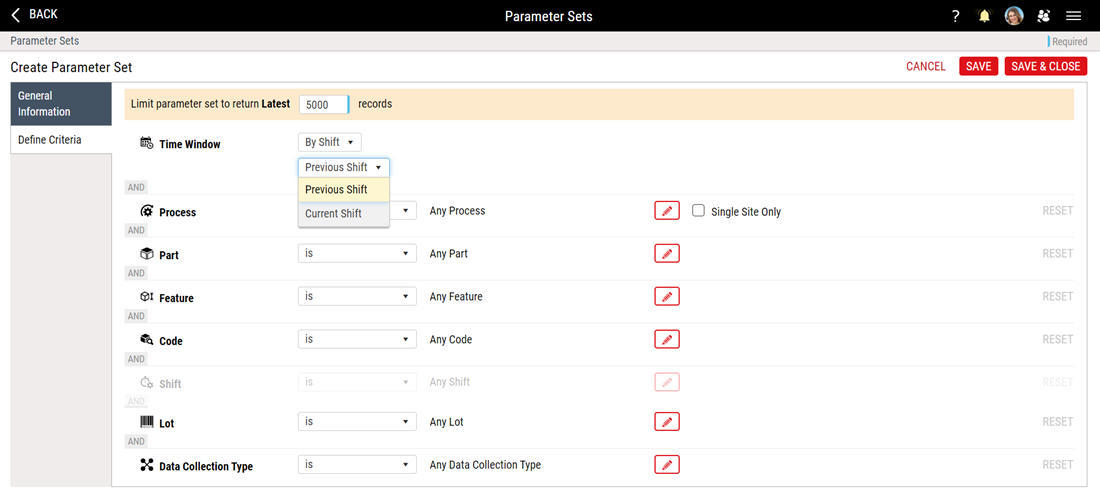Open the Code operator 'is' dropdown
The image size is (1100, 499).
pyautogui.click(x=357, y=339)
